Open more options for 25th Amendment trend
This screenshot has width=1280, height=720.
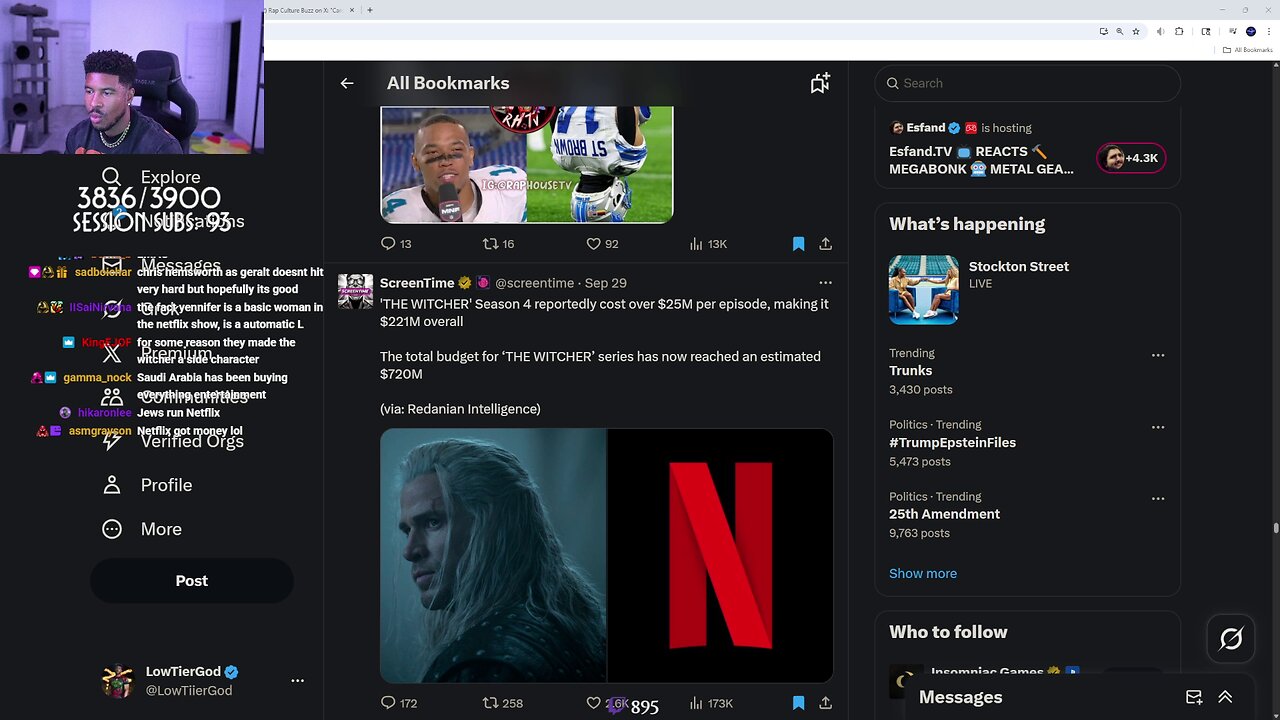[1158, 499]
